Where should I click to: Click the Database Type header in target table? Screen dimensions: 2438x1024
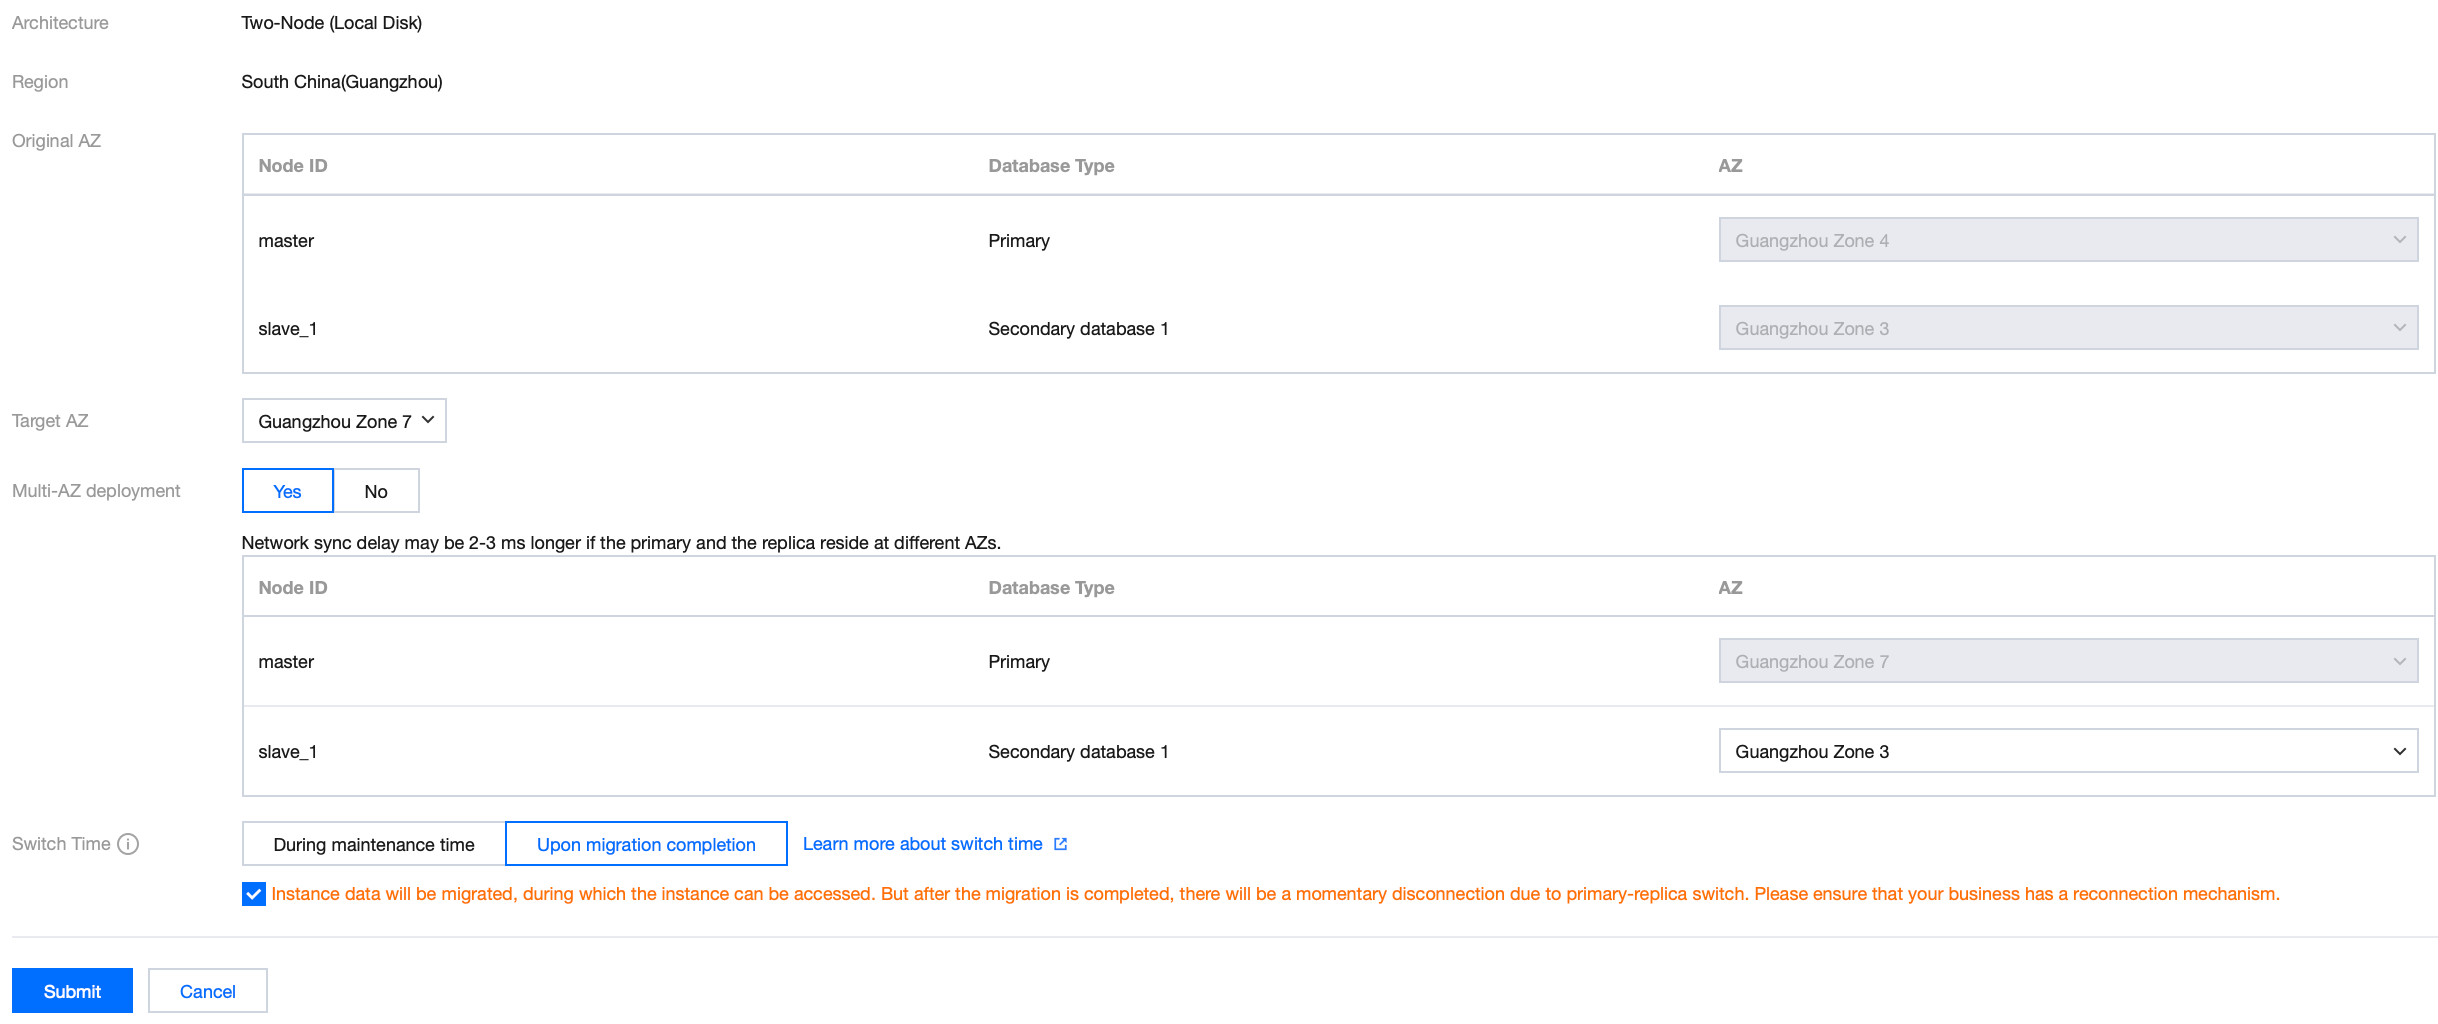tap(1051, 588)
